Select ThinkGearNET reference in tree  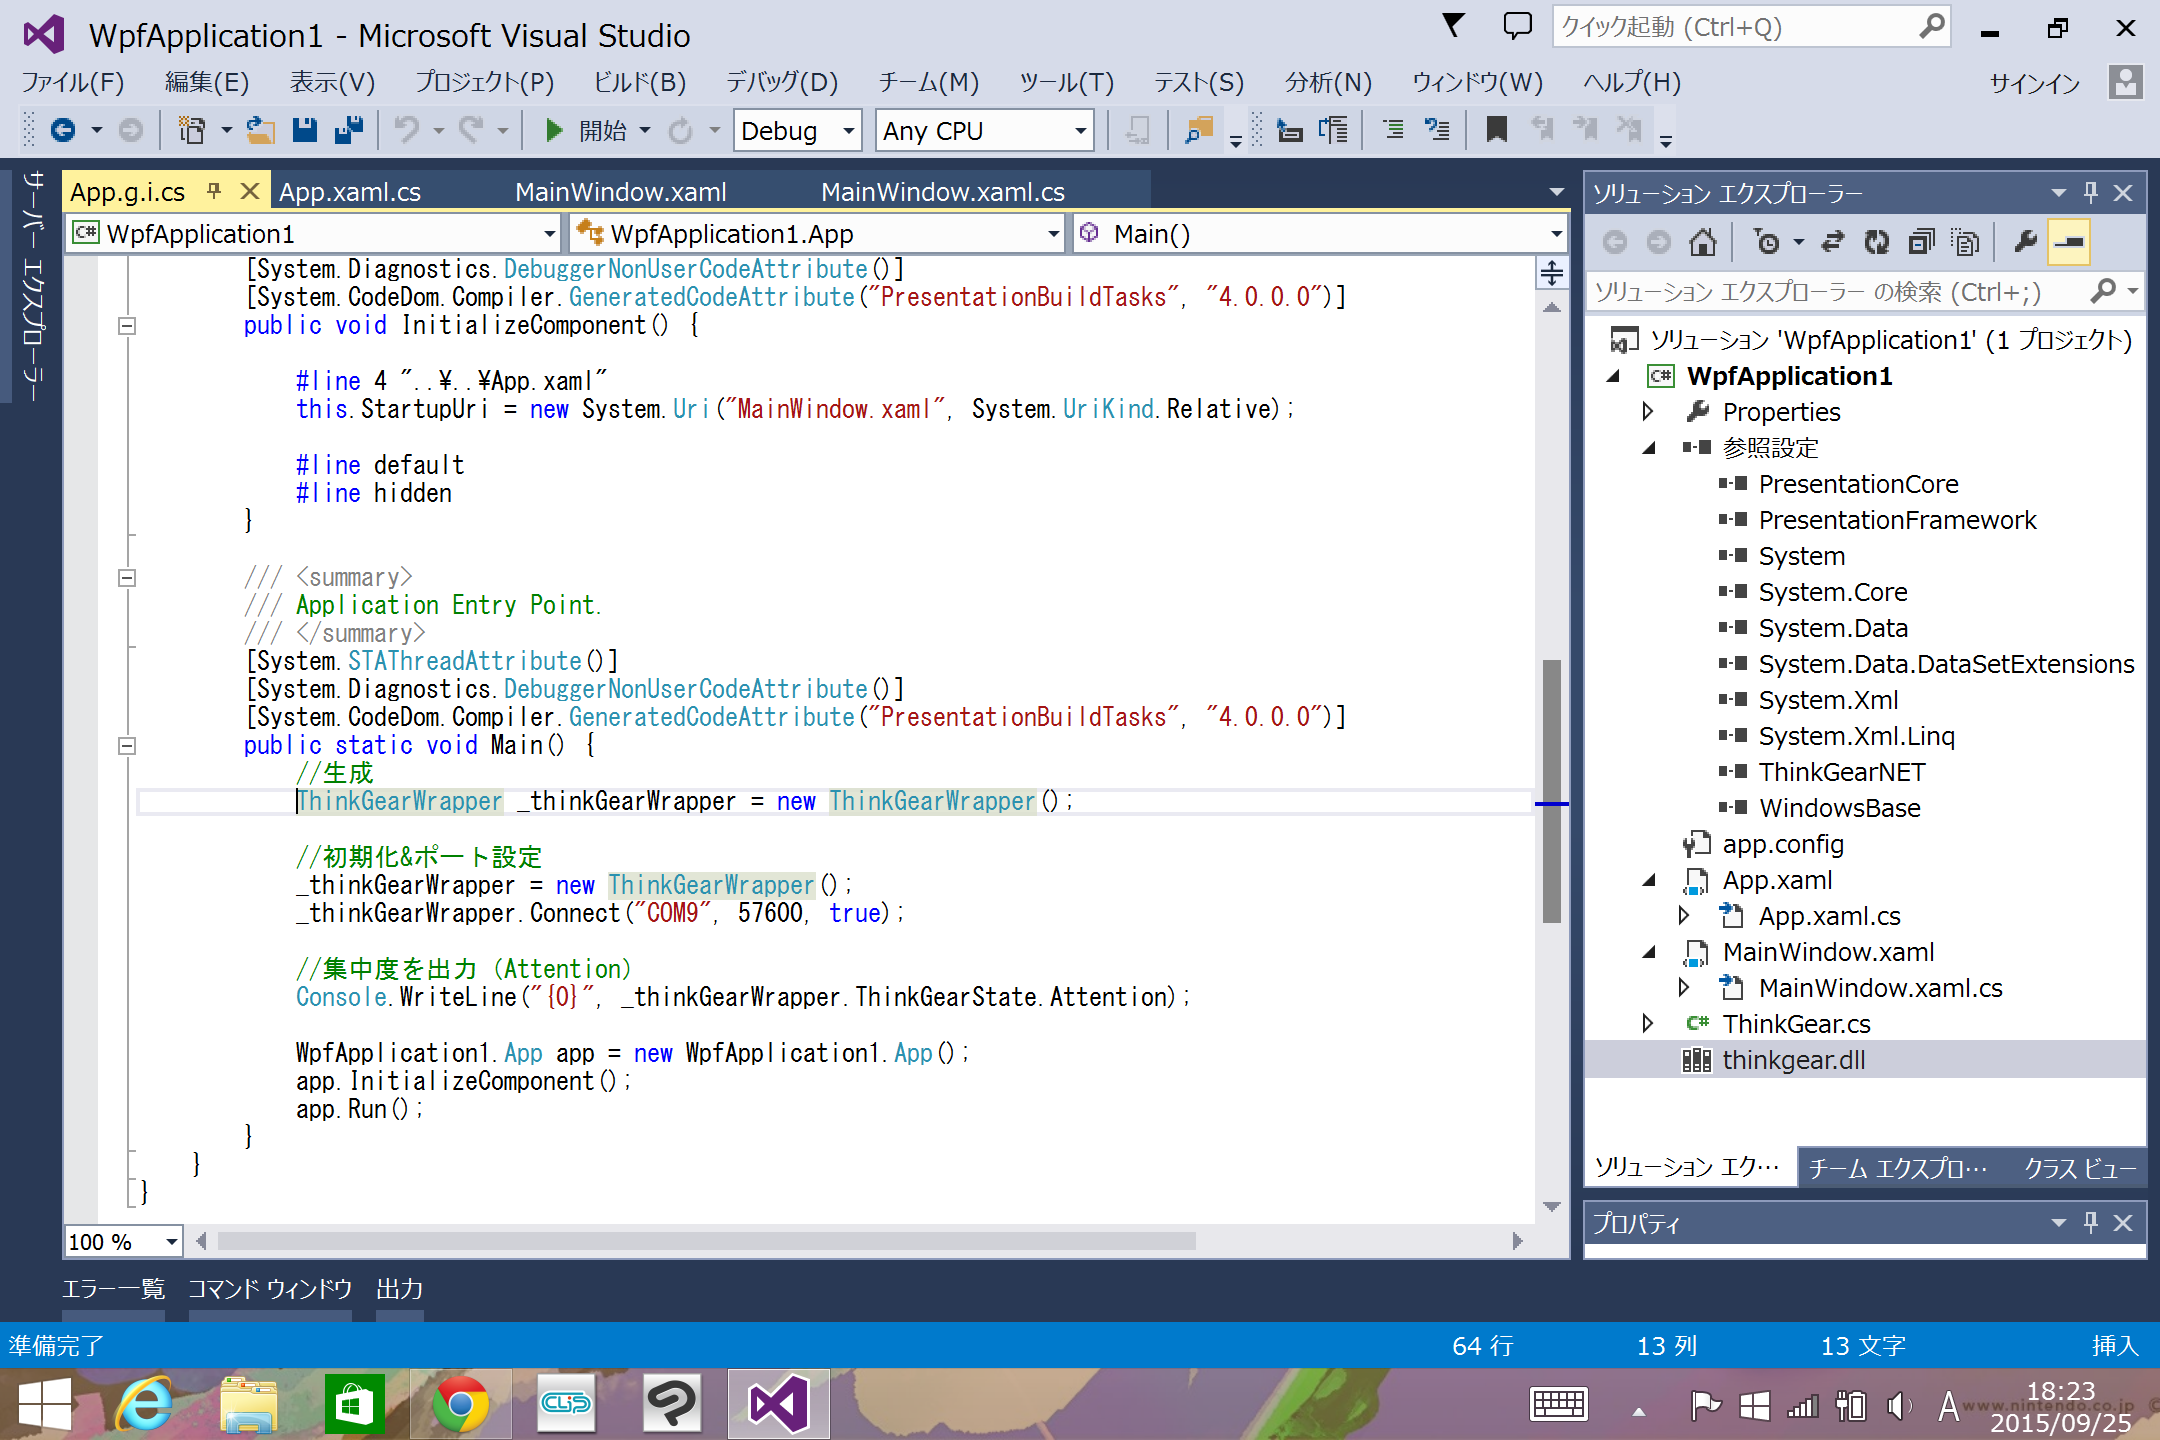[x=1842, y=772]
